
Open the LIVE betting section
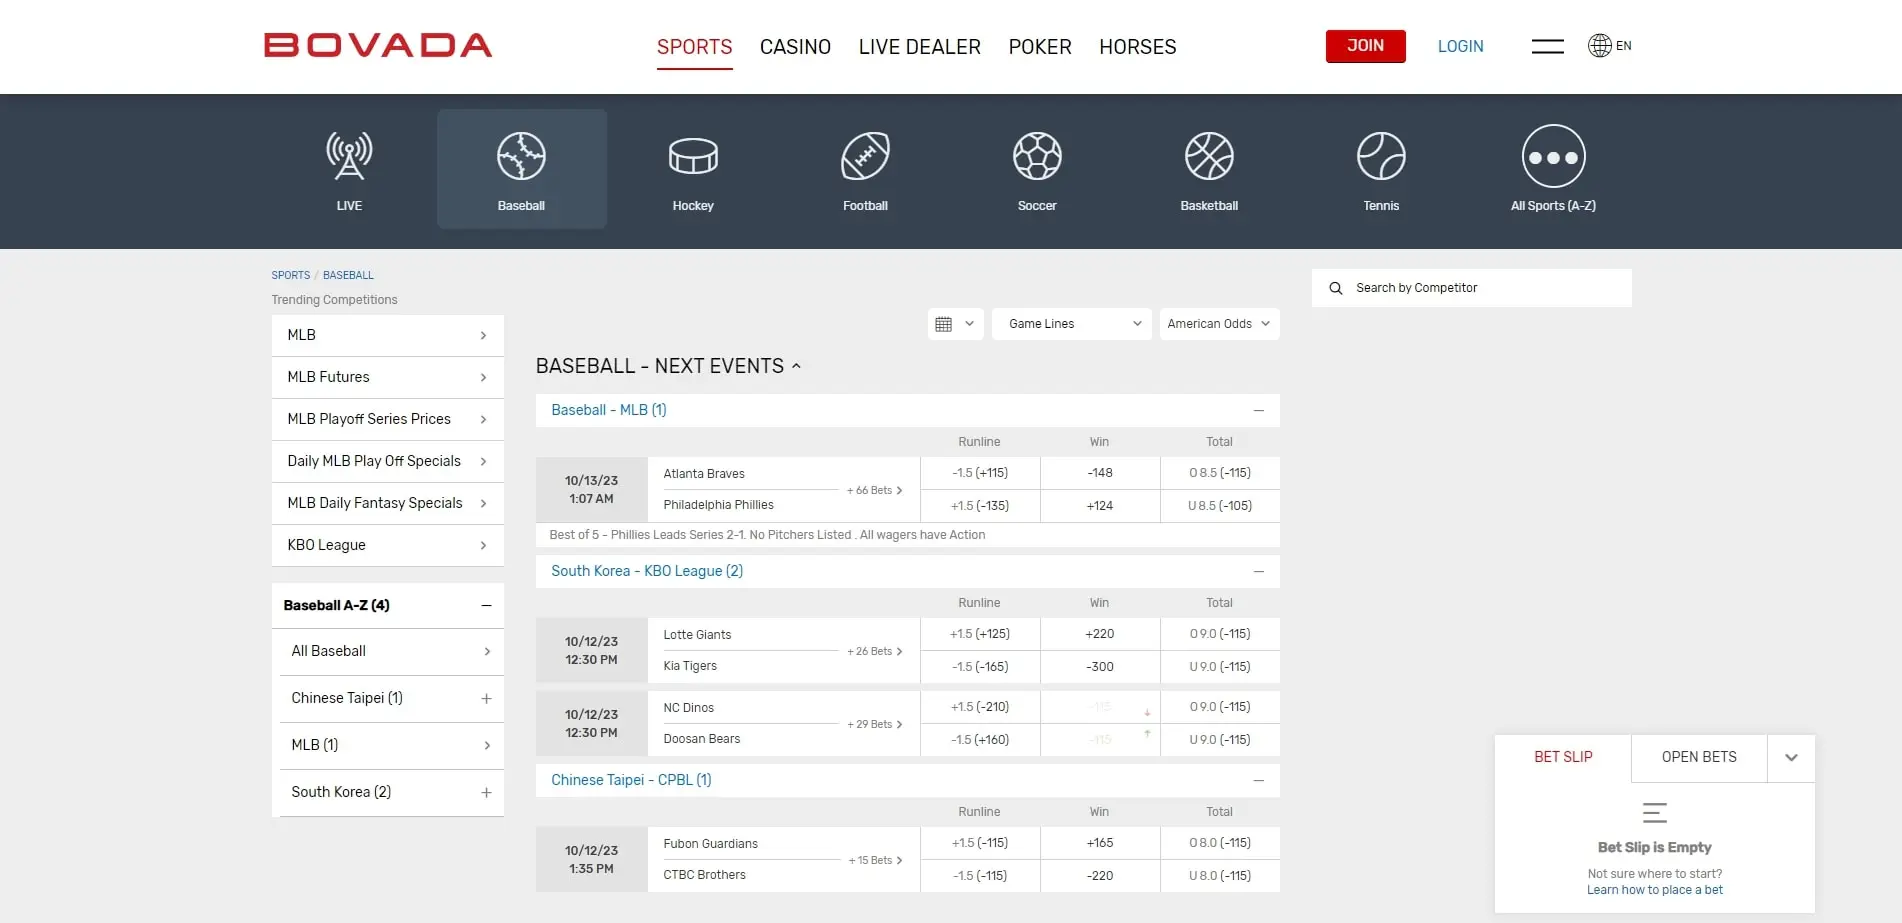coord(349,168)
